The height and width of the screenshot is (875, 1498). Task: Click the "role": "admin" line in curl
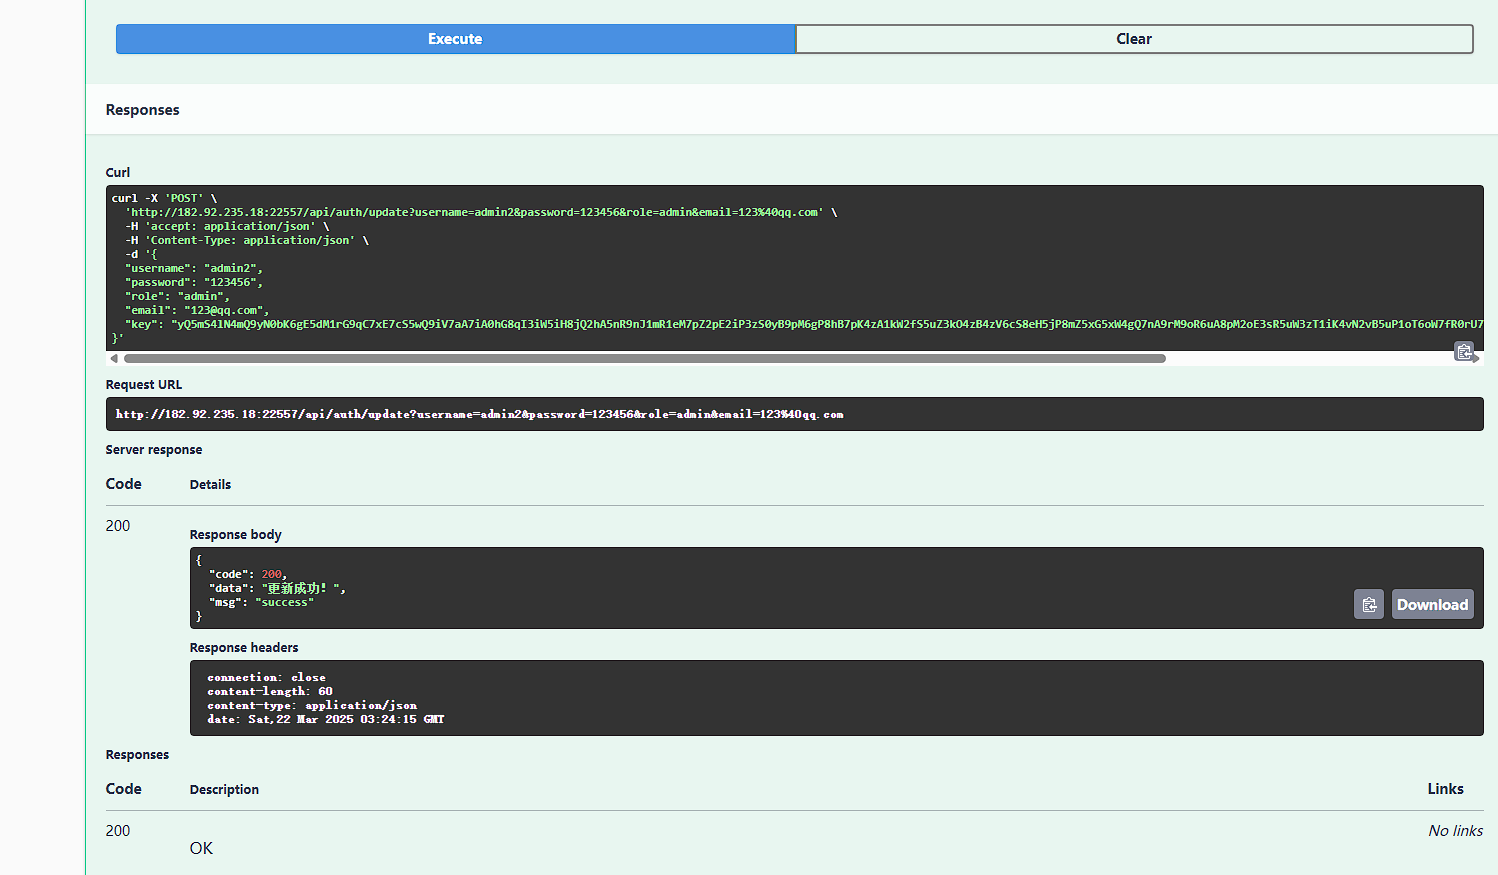[x=177, y=296]
